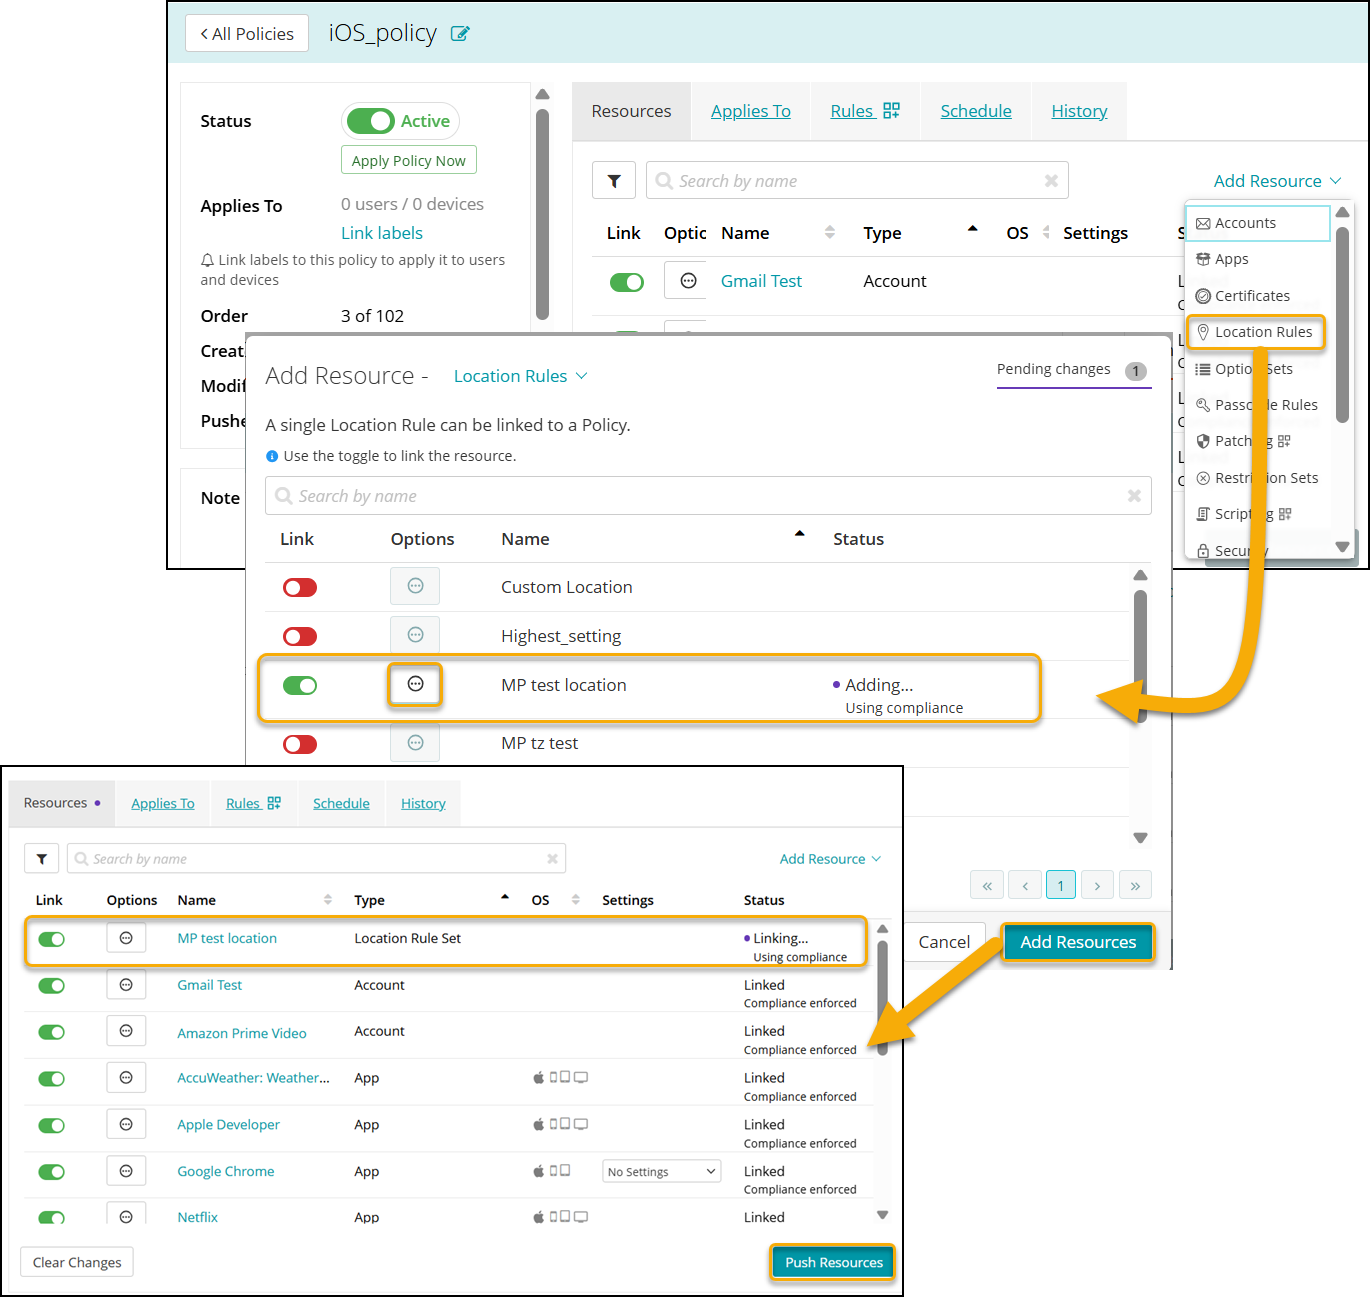Toggle the Active status switch
The image size is (1370, 1297).
point(371,121)
